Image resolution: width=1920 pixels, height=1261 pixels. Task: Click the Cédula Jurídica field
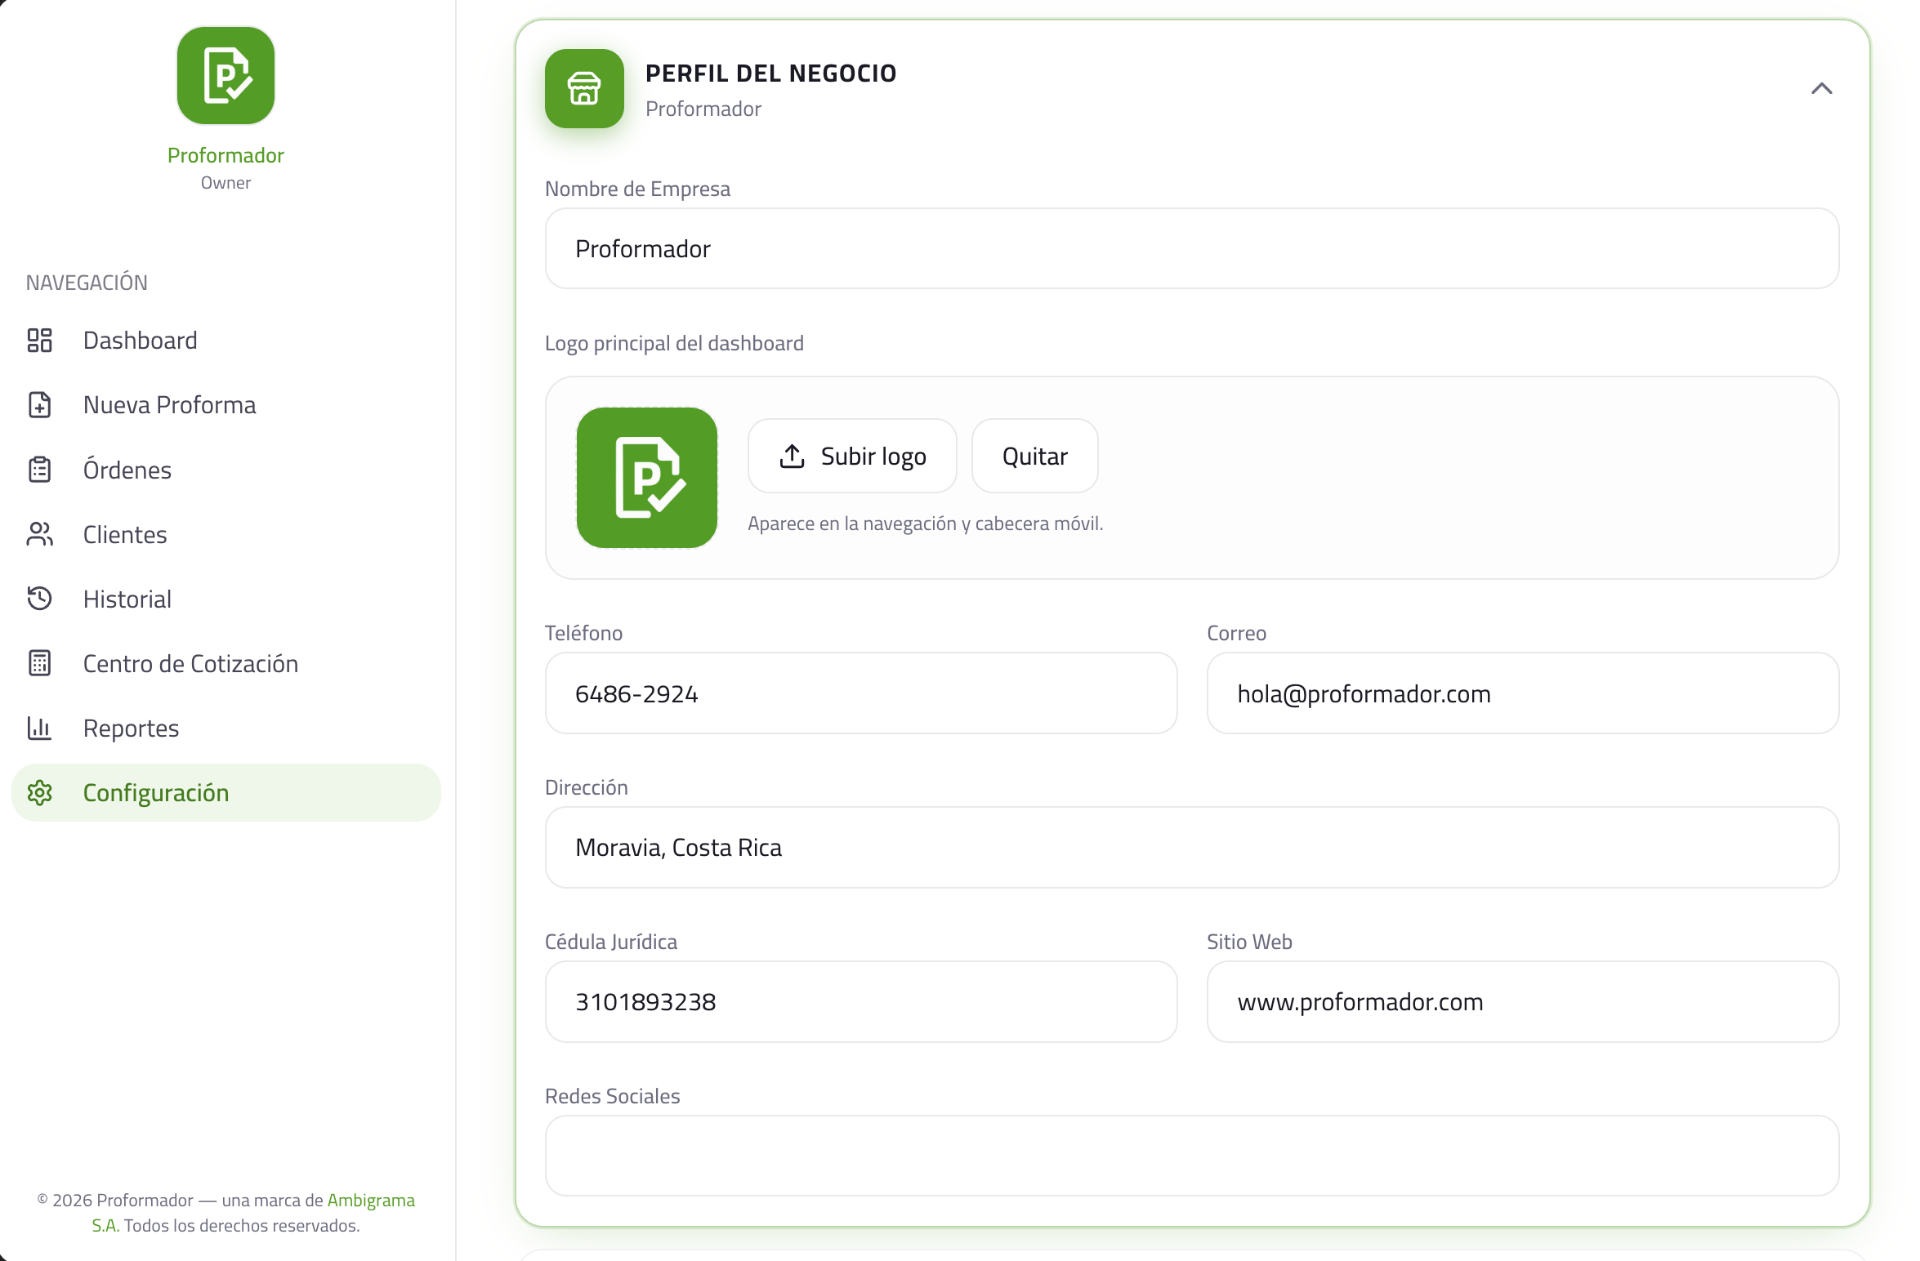861,1002
